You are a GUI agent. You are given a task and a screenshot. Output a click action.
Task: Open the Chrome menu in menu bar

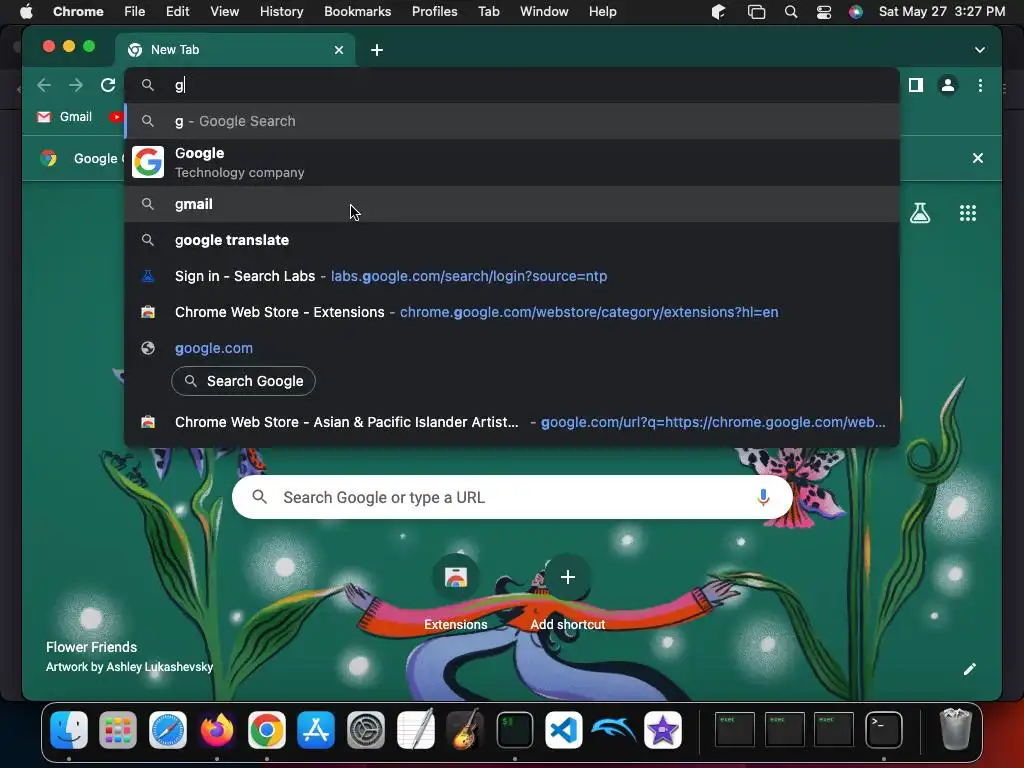(x=78, y=11)
